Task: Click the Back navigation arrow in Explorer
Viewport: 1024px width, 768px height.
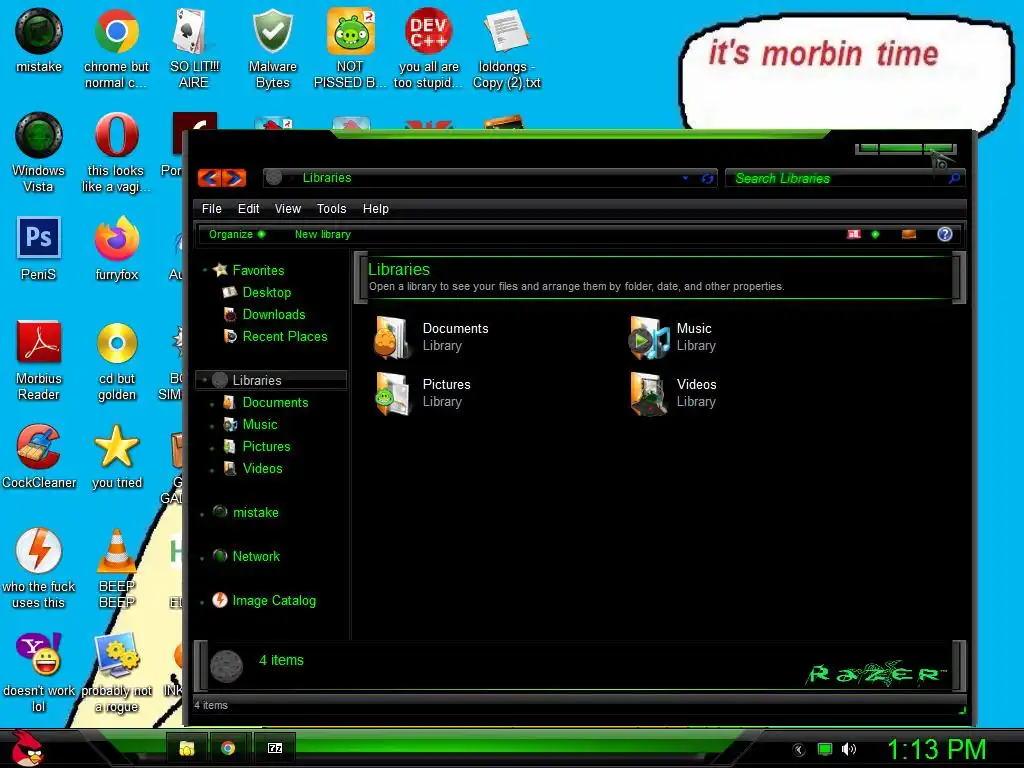Action: 210,178
